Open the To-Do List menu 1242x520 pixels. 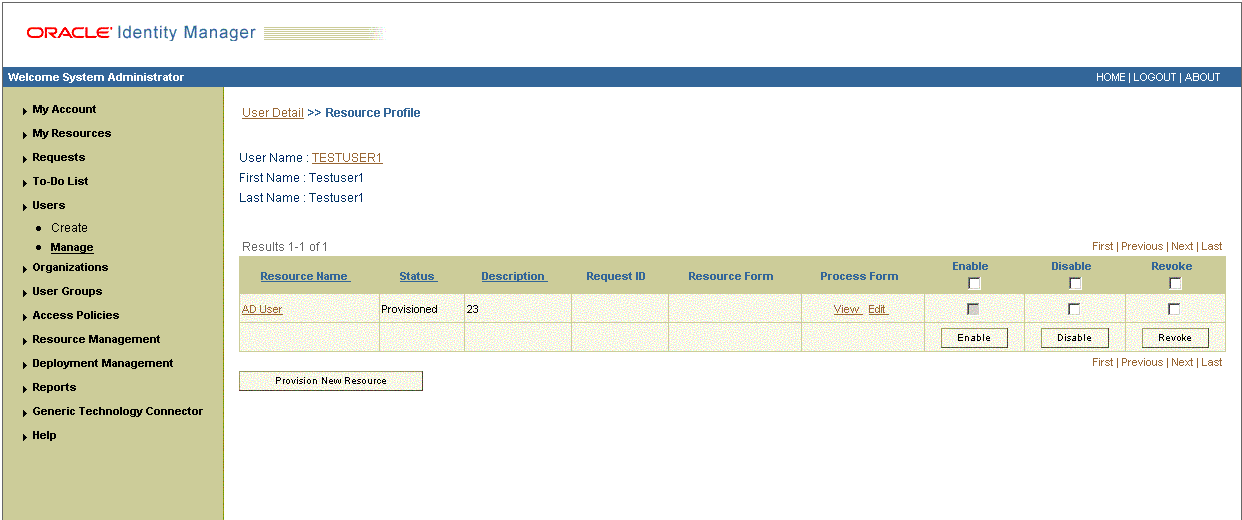click(x=60, y=181)
